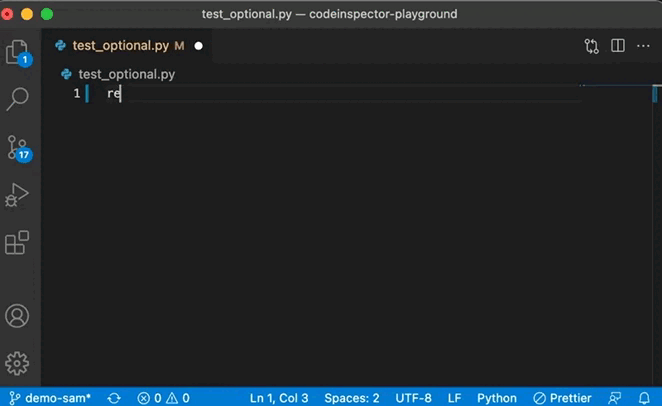Open editor More Actions ellipsis menu
The width and height of the screenshot is (662, 406).
tap(644, 46)
